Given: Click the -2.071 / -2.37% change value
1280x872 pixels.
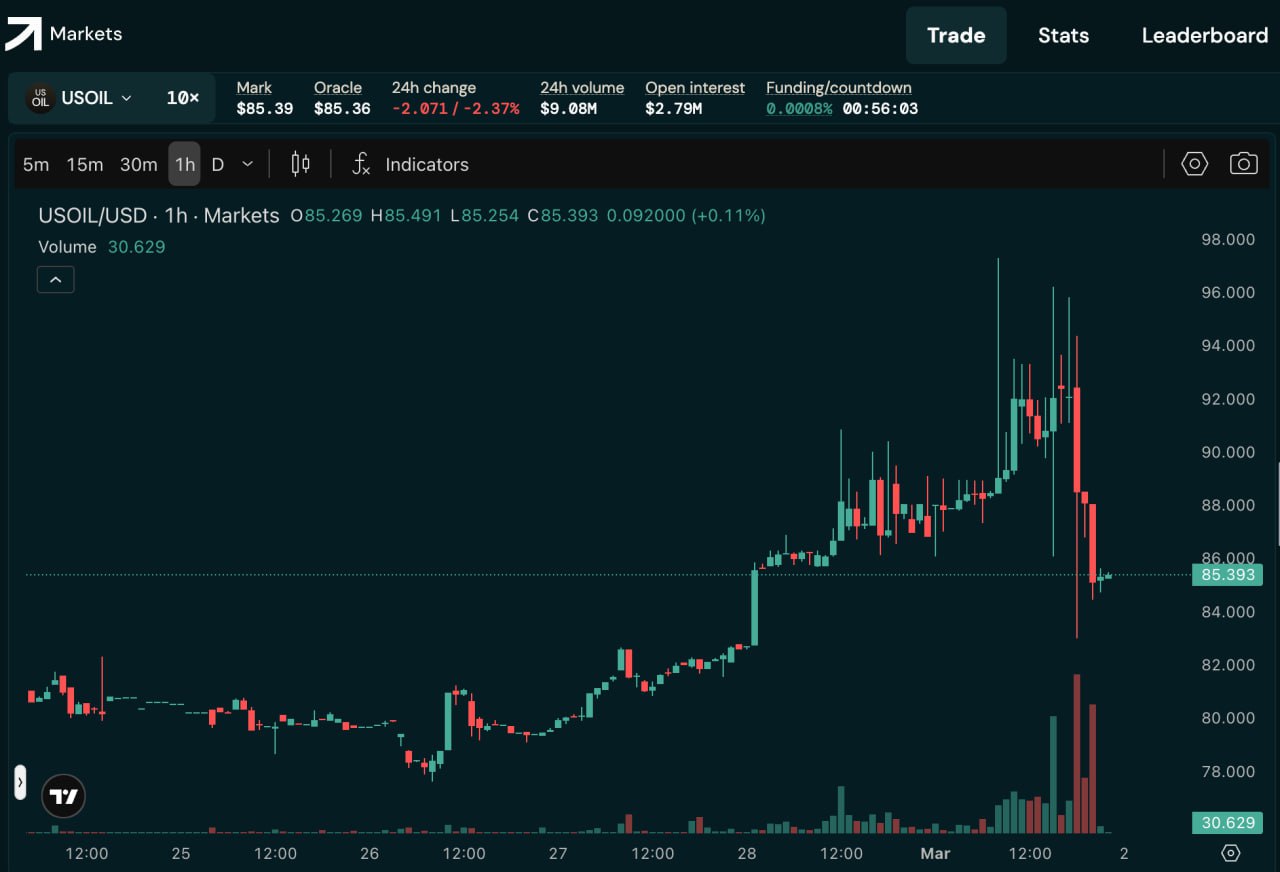Looking at the screenshot, I should pos(455,108).
